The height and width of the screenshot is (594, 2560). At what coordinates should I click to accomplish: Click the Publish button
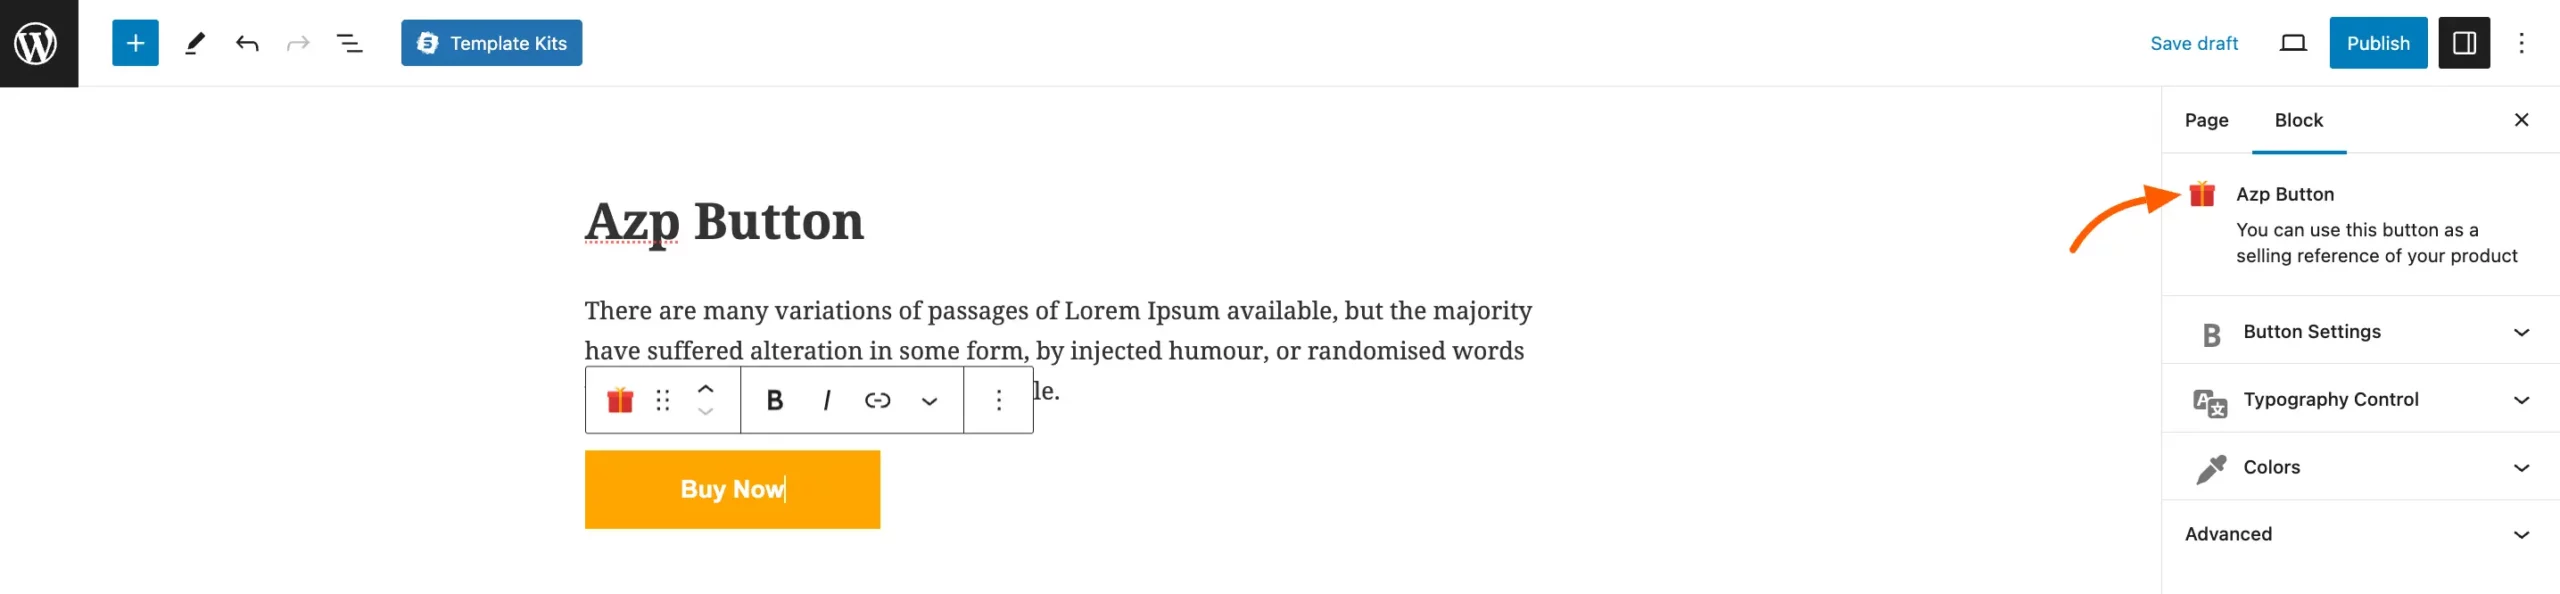(x=2377, y=43)
